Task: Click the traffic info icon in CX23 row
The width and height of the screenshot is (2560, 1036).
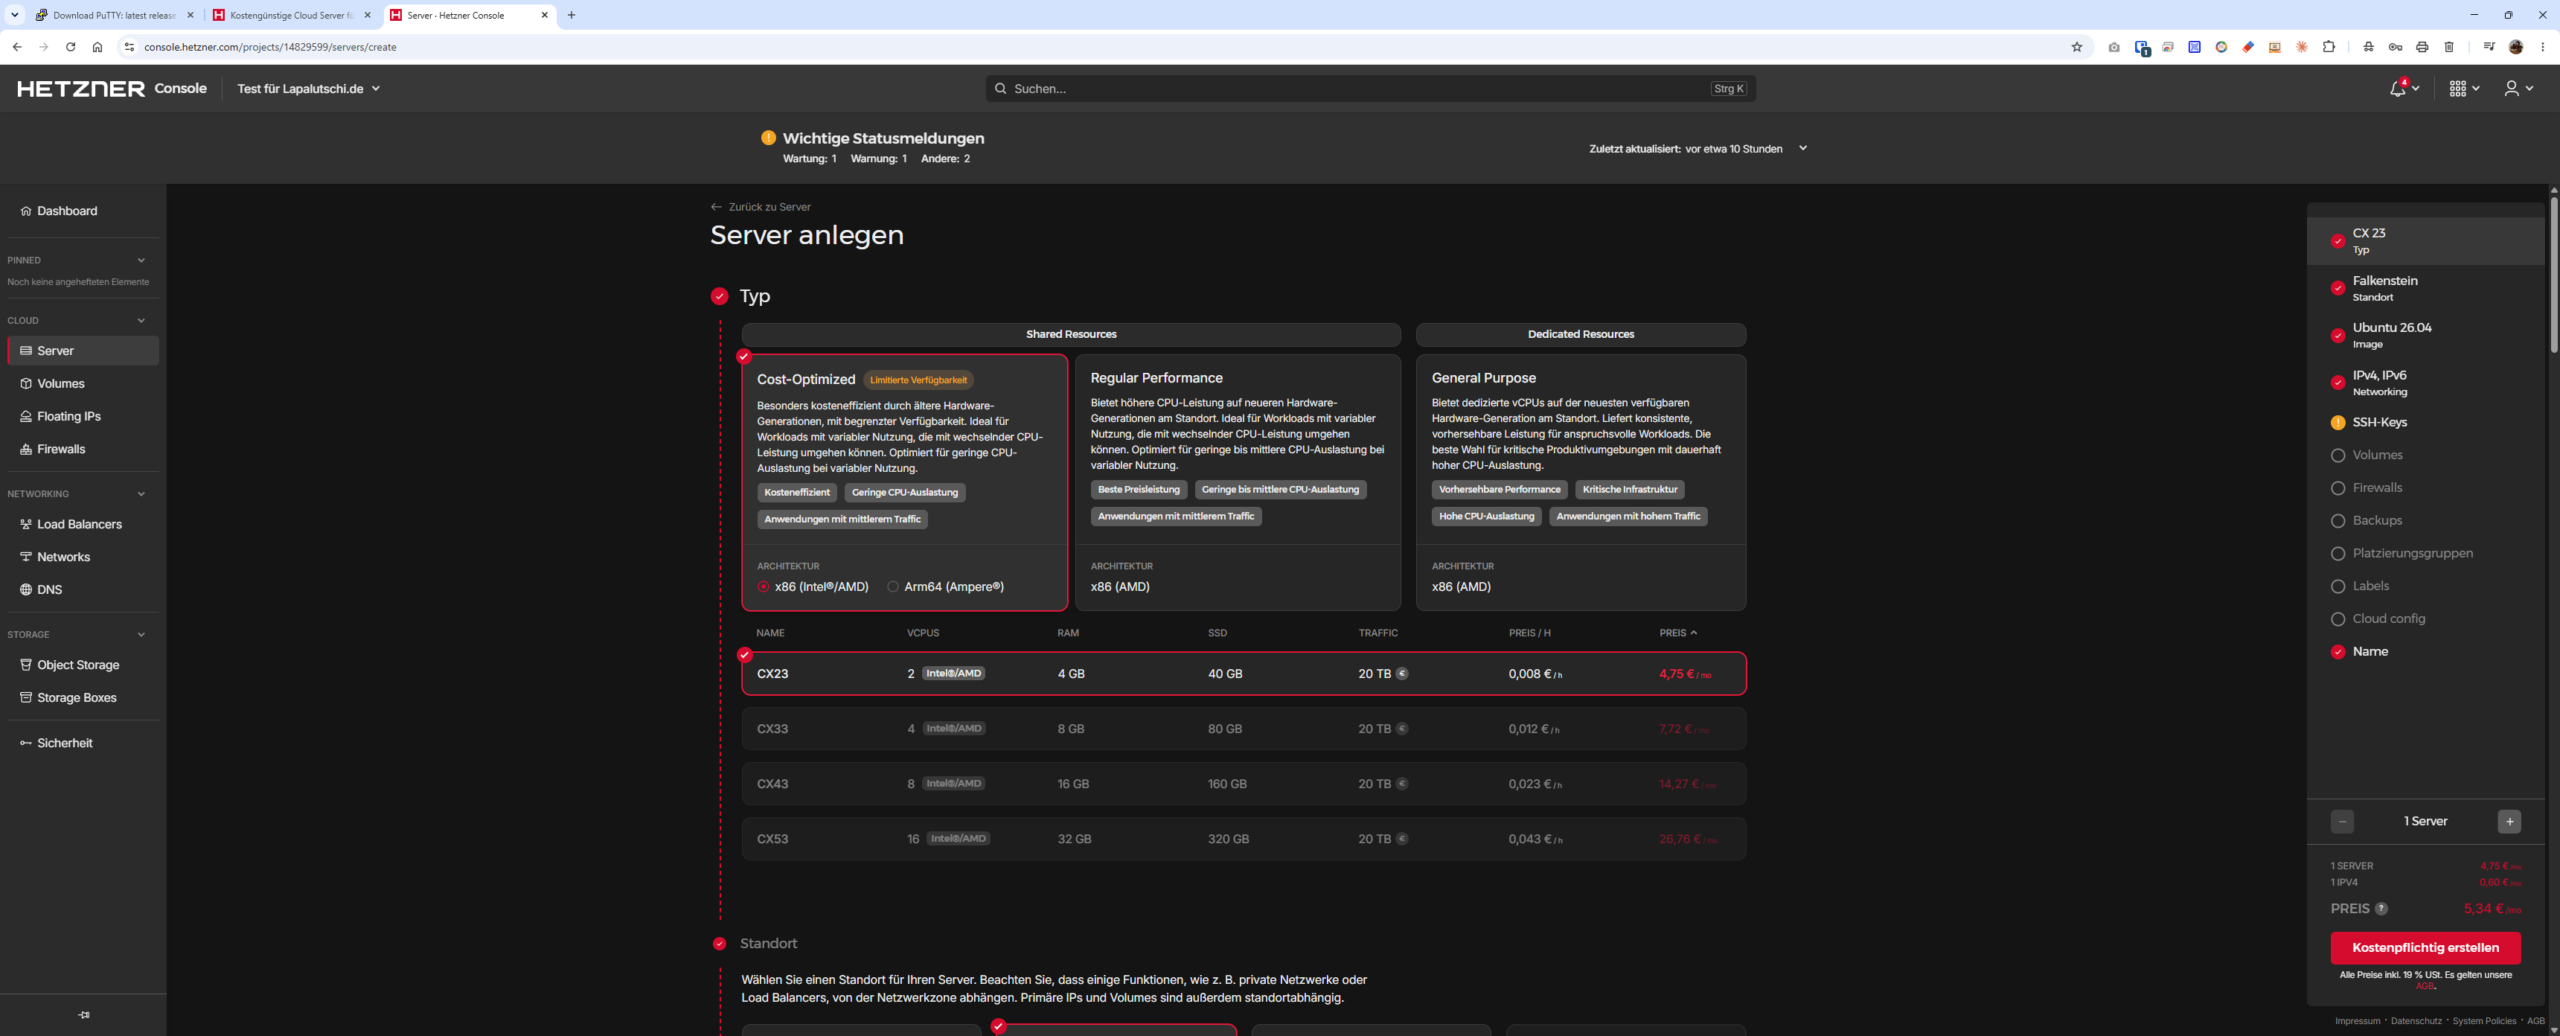Action: tap(1402, 674)
